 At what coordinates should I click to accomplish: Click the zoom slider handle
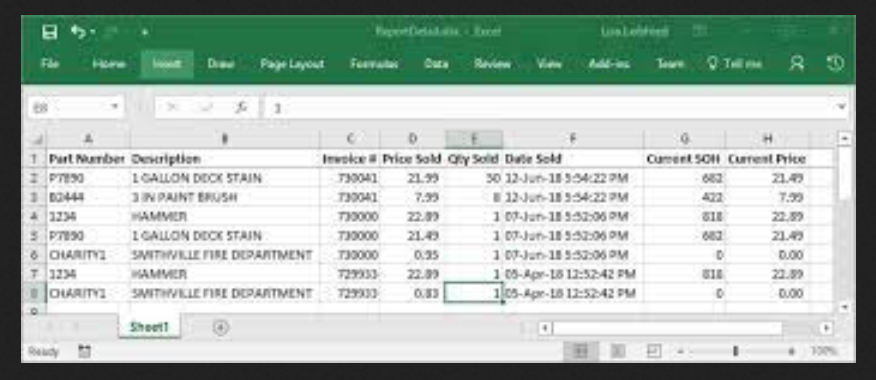coord(736,351)
